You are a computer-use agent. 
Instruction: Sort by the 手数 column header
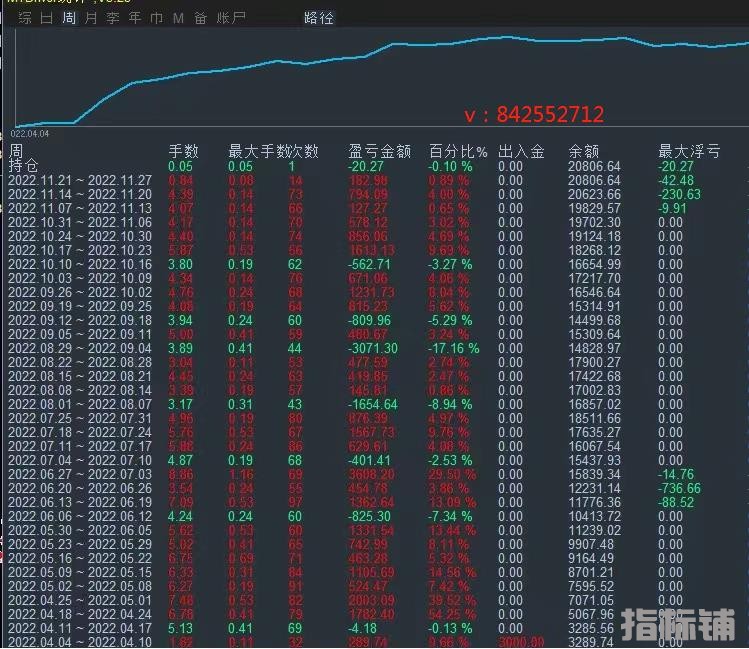point(183,152)
